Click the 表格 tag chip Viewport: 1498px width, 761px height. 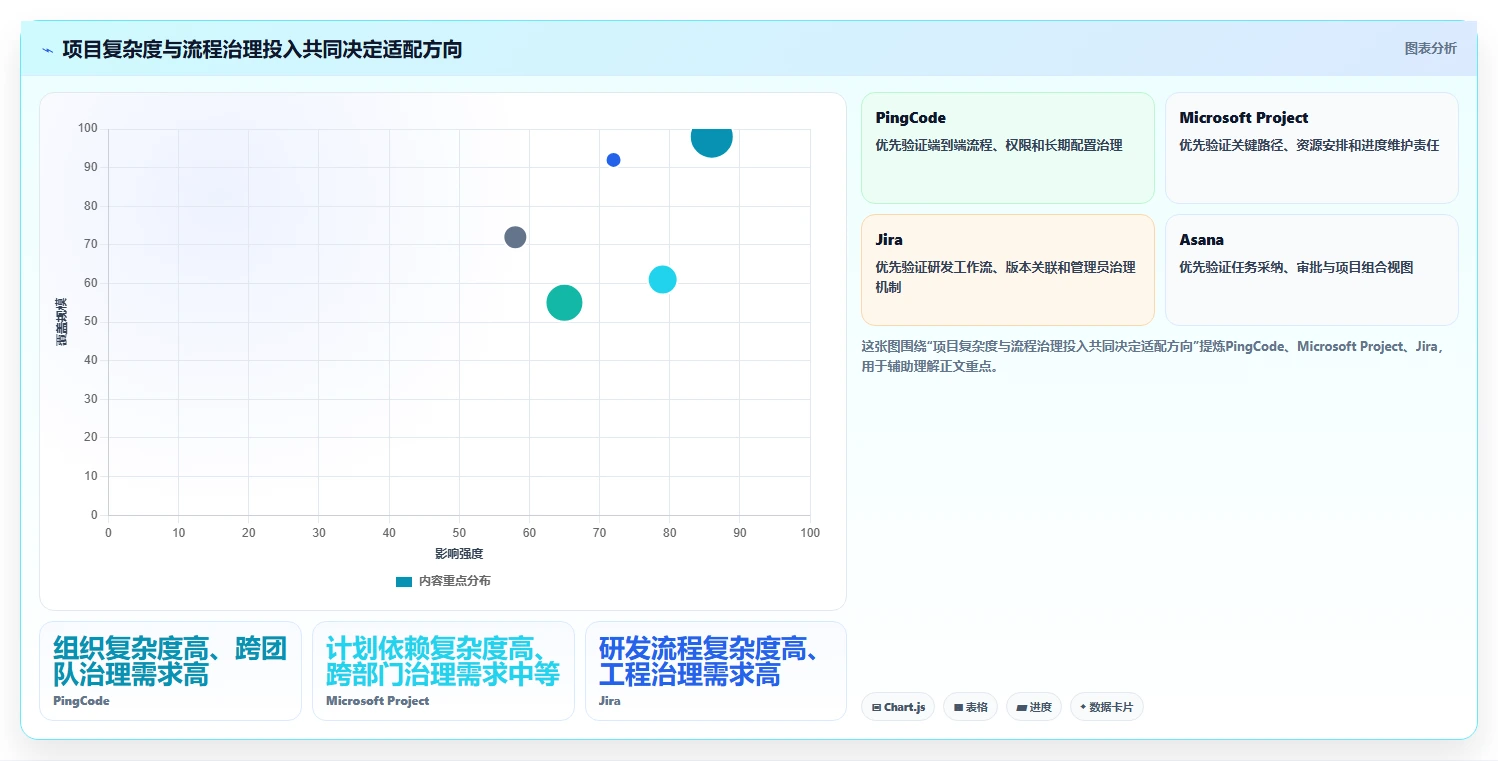(970, 707)
